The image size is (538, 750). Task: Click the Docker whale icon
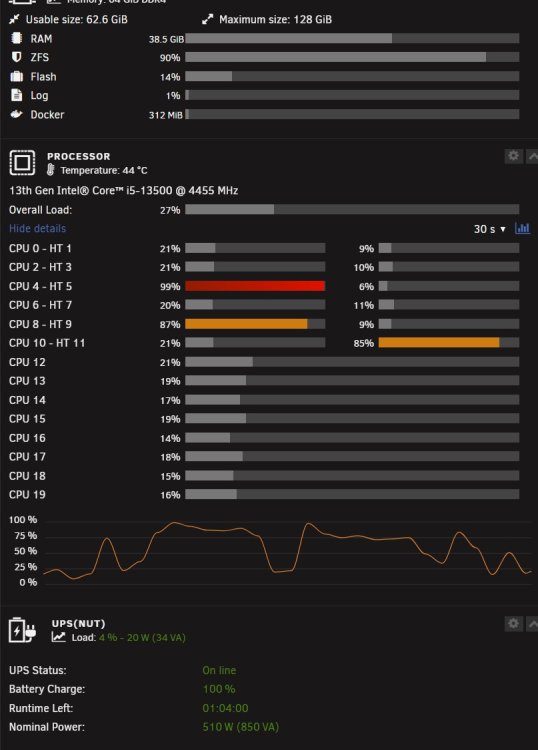click(x=16, y=114)
